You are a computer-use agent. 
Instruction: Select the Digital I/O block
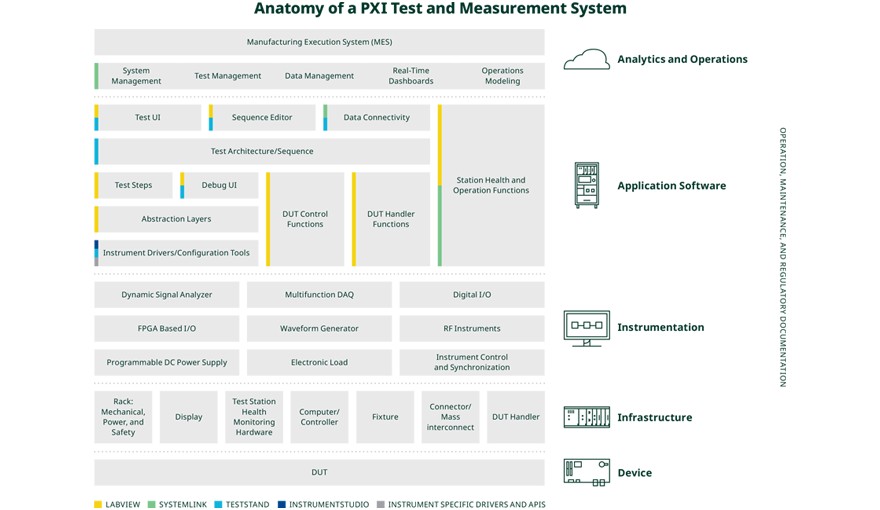[x=472, y=295]
